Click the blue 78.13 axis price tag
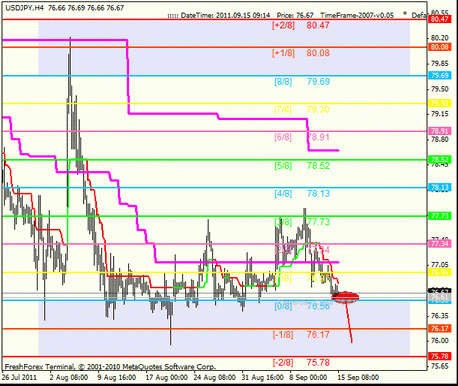This screenshot has width=458, height=386. (x=439, y=188)
